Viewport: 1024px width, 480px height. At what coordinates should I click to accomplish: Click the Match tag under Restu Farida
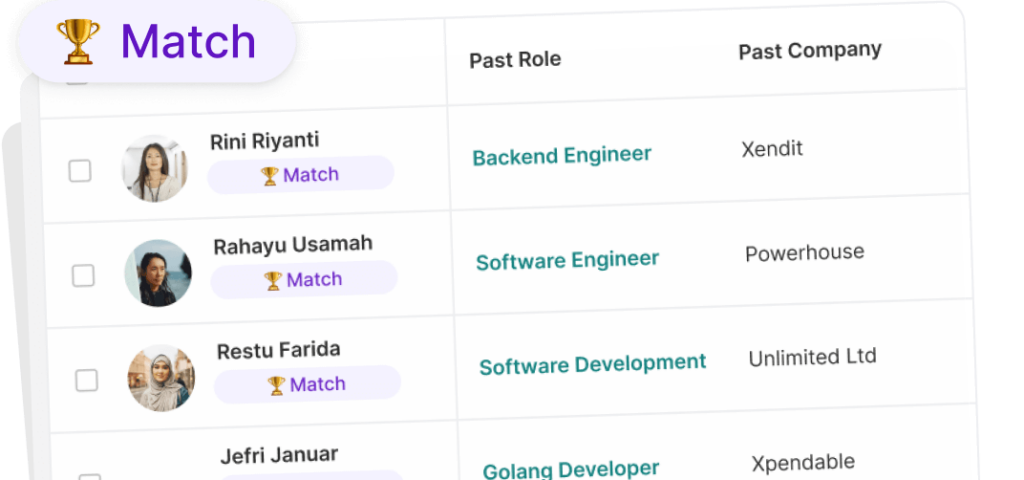pos(307,385)
